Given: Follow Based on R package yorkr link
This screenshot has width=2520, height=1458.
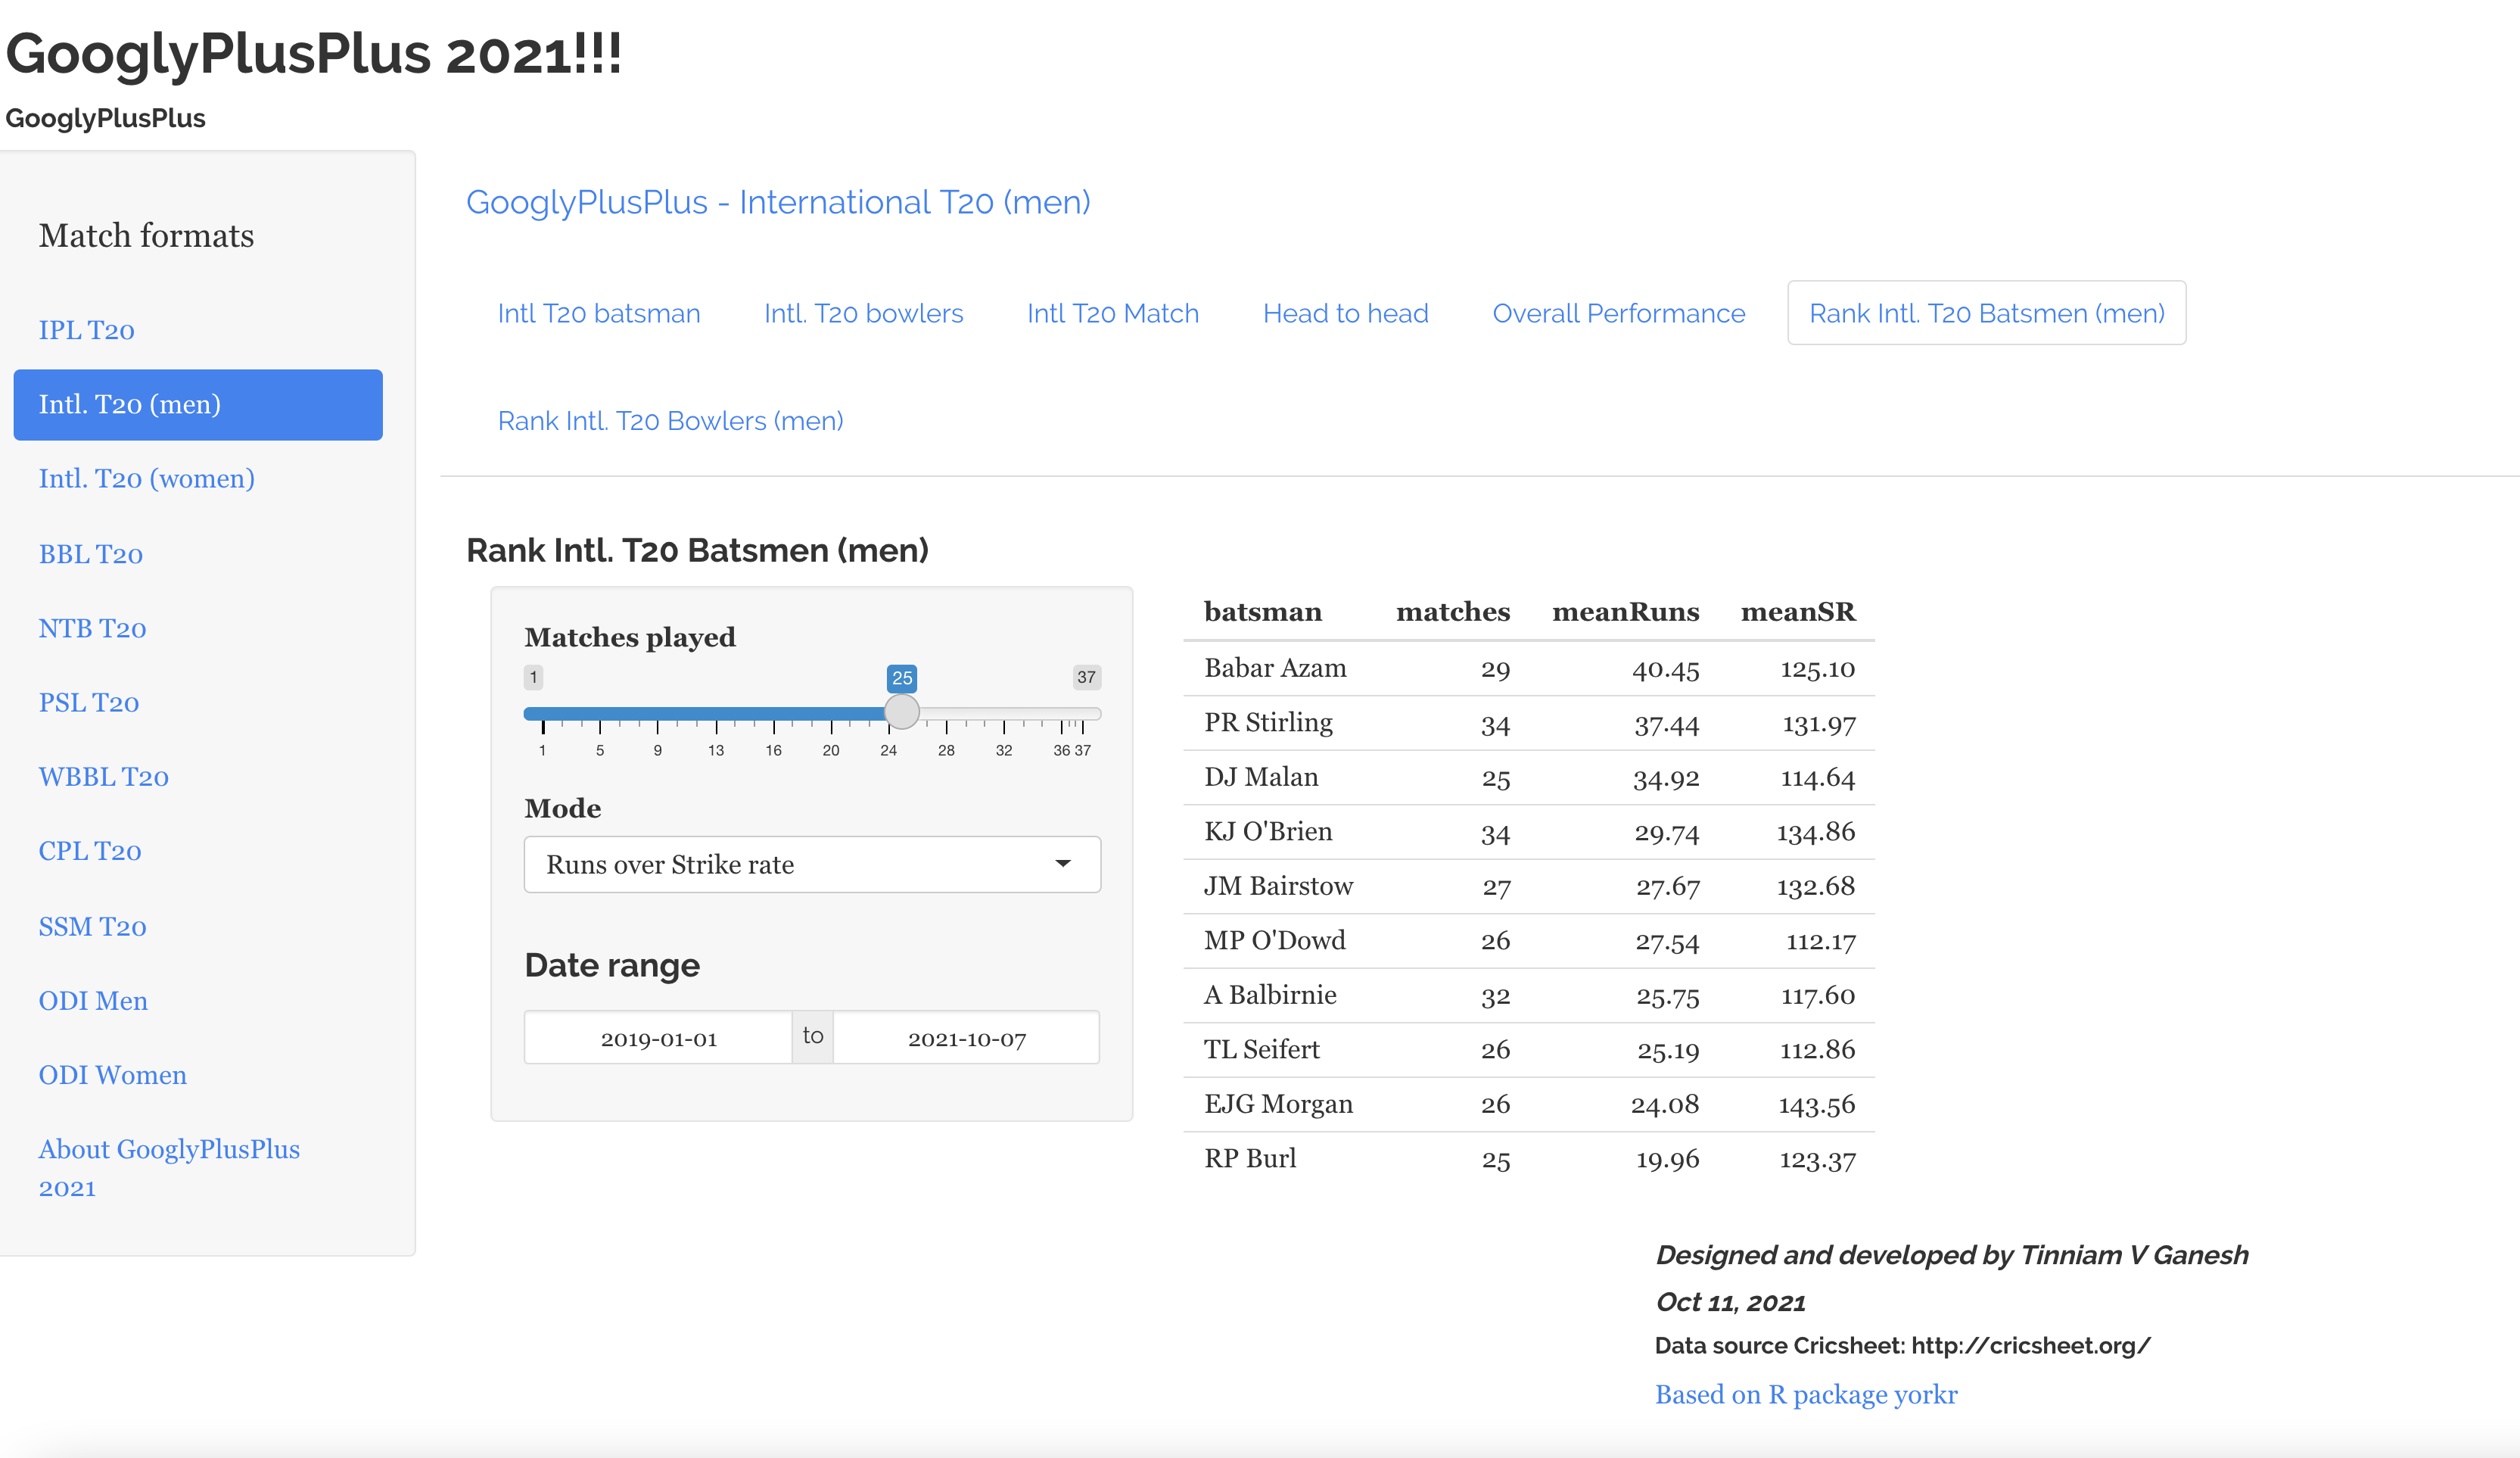Looking at the screenshot, I should tap(1805, 1394).
